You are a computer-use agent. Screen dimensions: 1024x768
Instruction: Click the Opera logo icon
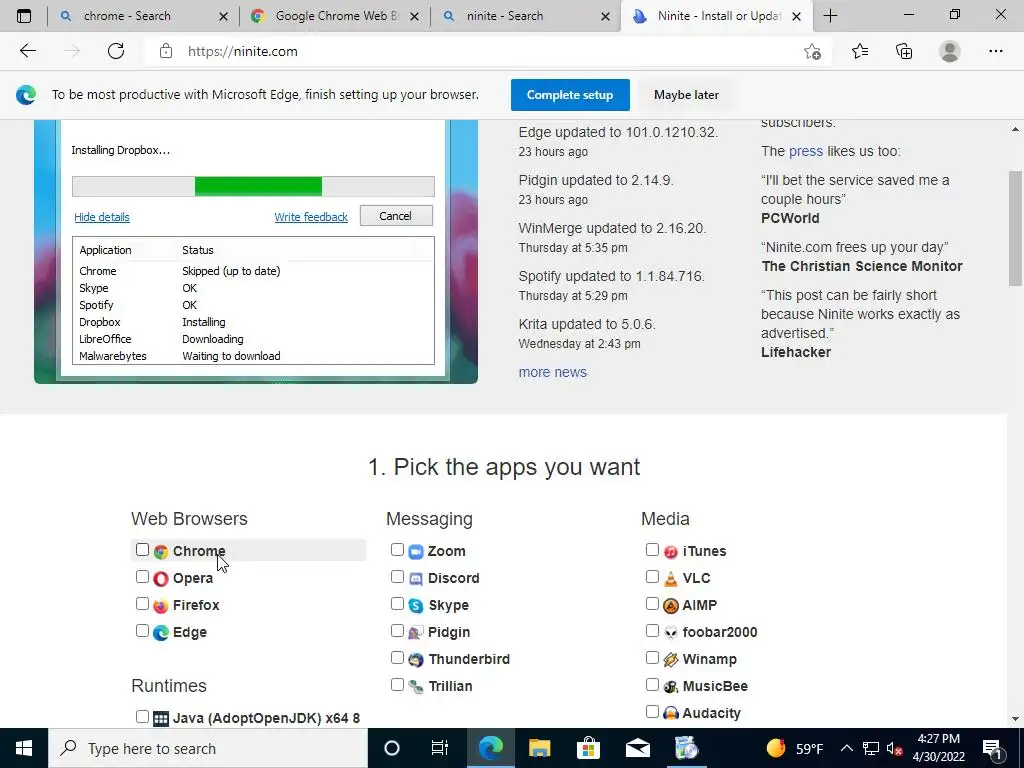pos(161,579)
